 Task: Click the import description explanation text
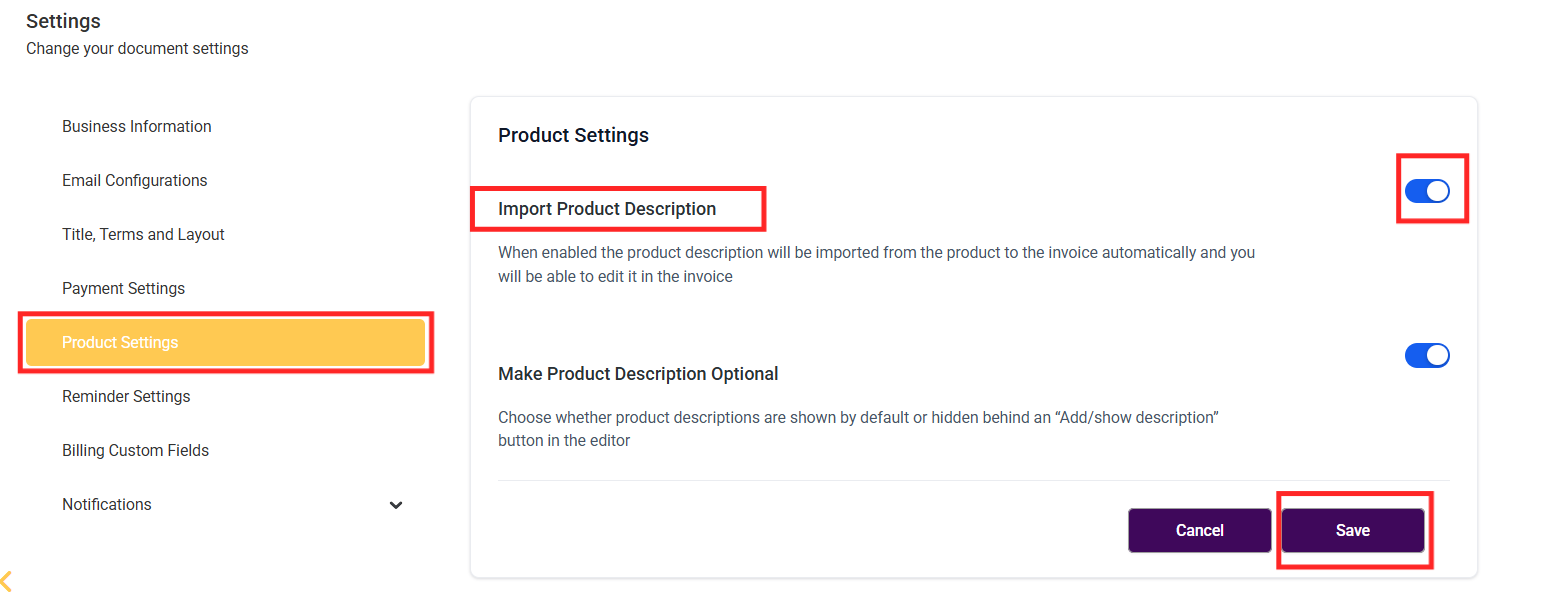[x=875, y=264]
